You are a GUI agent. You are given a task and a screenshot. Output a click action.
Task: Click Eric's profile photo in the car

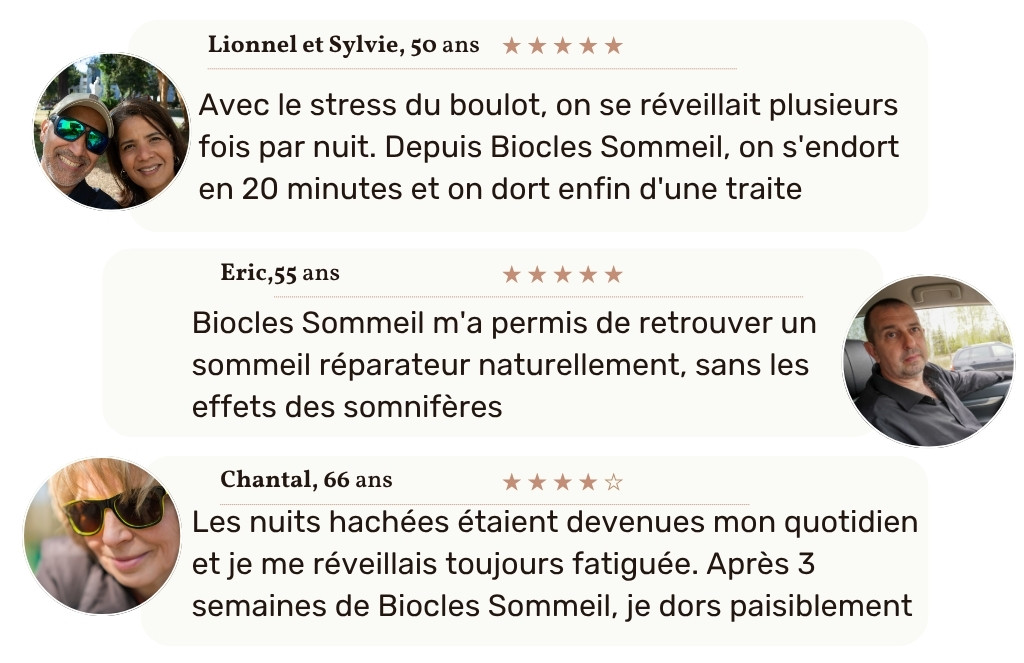click(929, 360)
